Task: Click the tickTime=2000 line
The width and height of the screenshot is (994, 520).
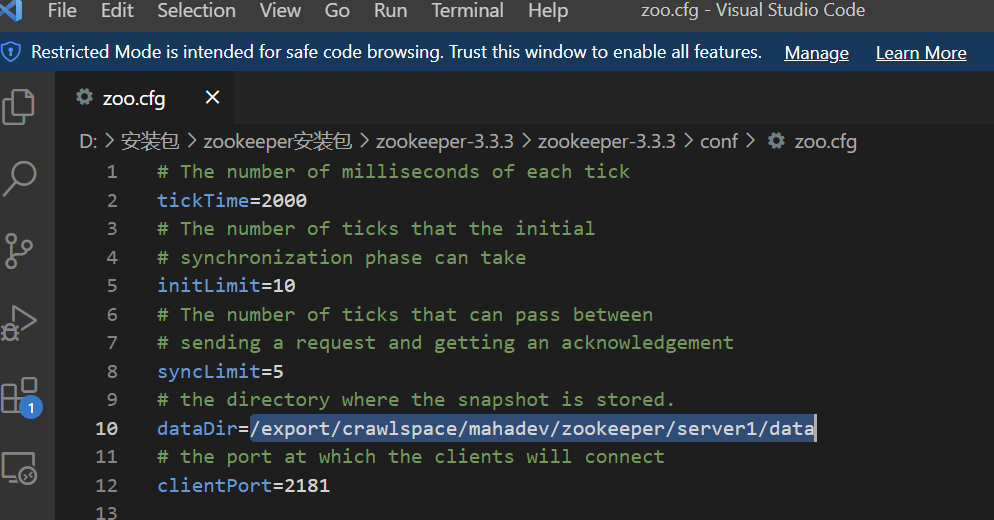Action: tap(232, 200)
